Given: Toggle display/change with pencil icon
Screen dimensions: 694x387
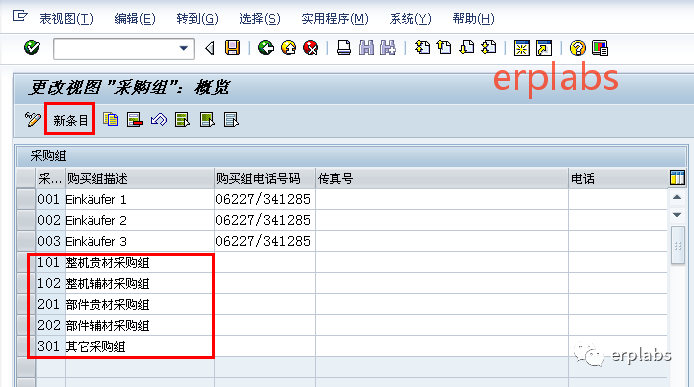Looking at the screenshot, I should coord(32,120).
